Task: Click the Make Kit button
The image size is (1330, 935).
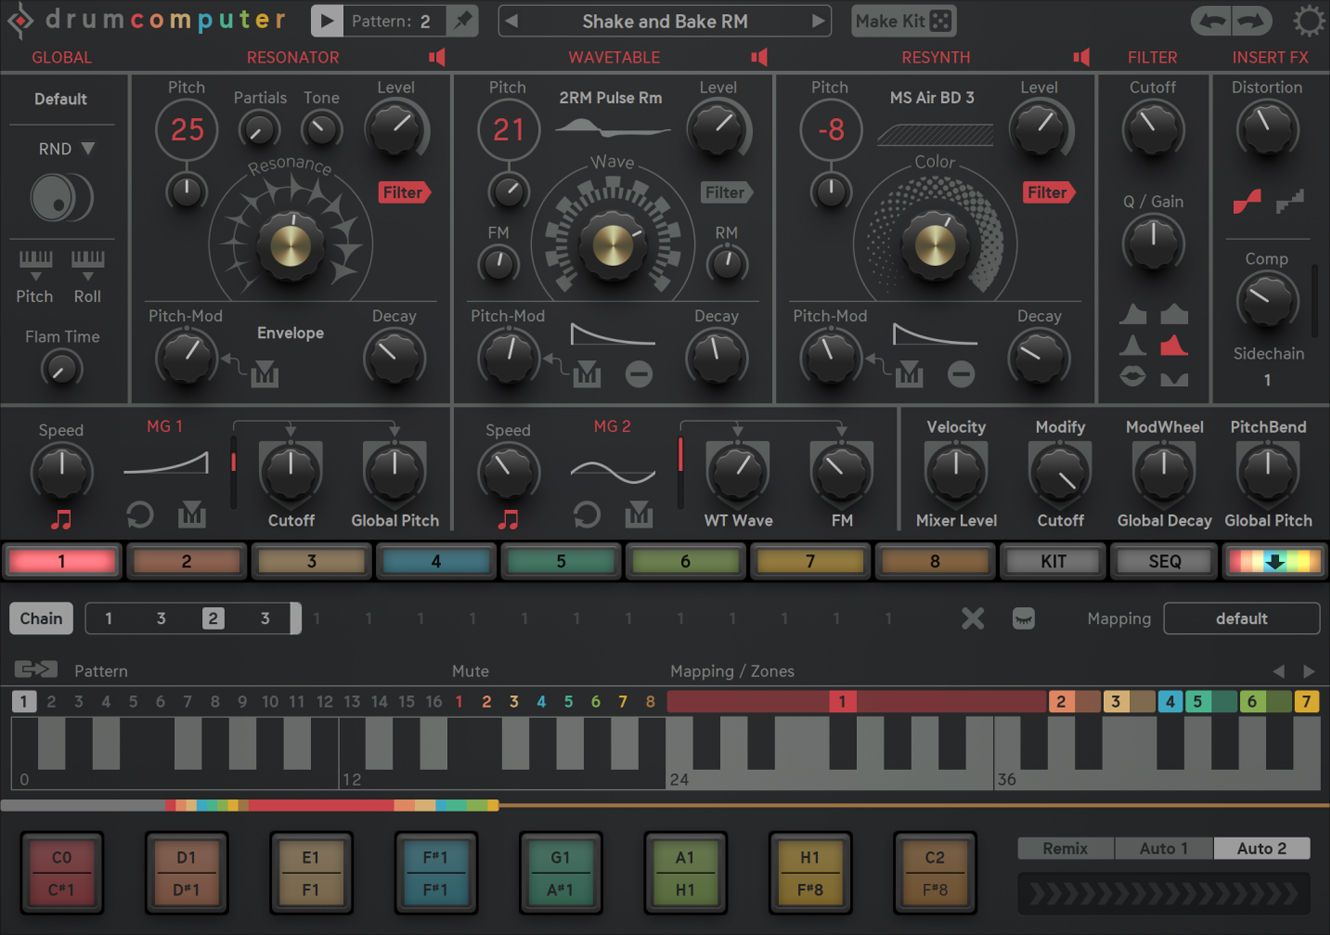Action: (903, 20)
